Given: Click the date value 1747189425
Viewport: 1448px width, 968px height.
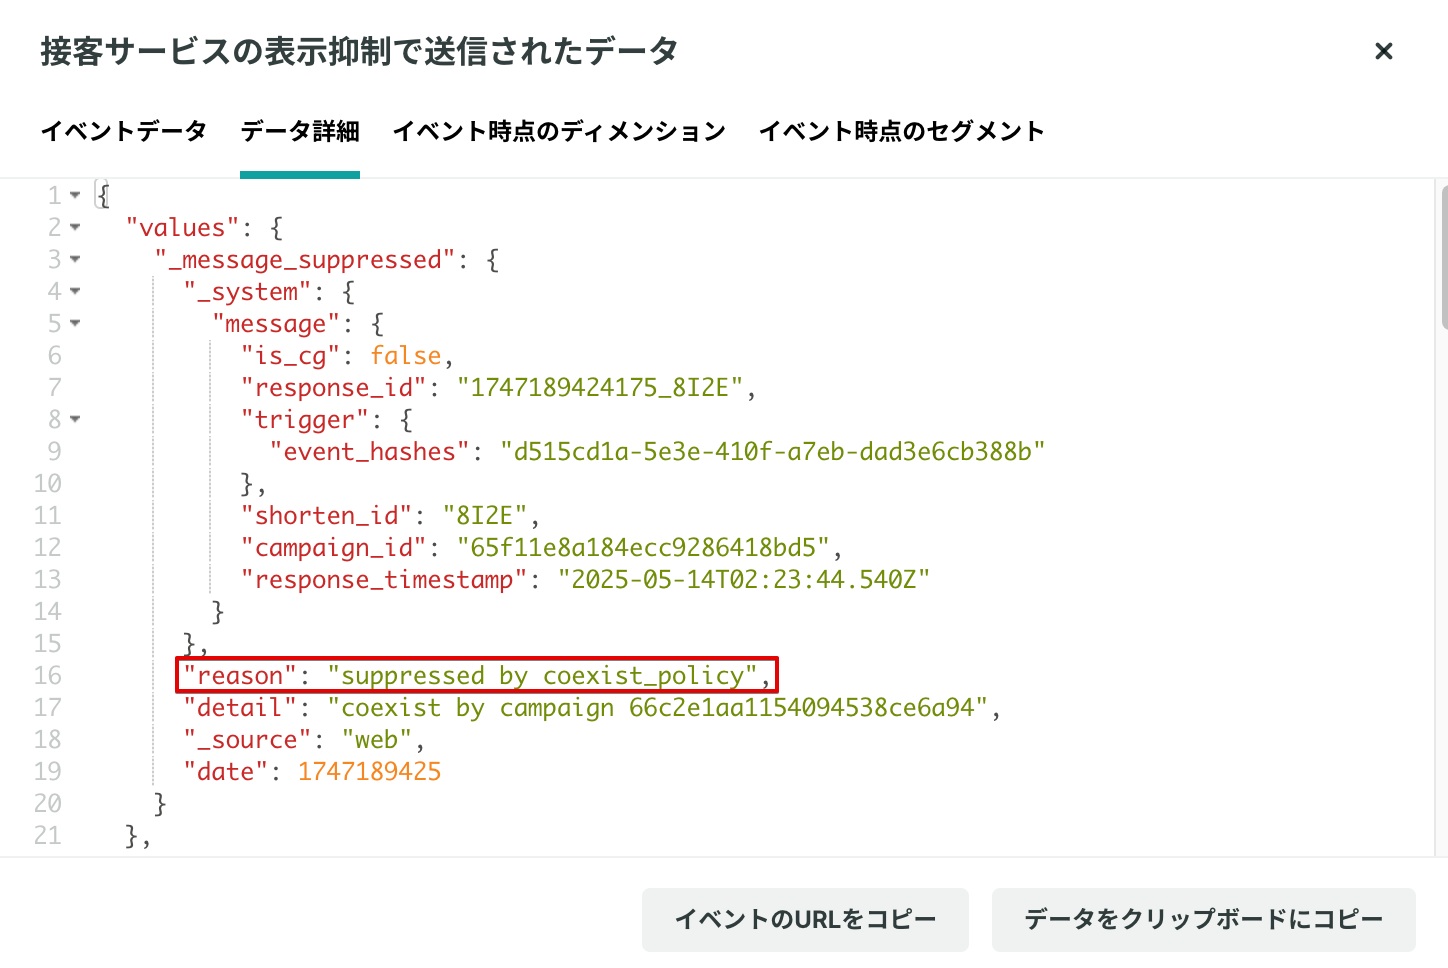Looking at the screenshot, I should (x=370, y=772).
